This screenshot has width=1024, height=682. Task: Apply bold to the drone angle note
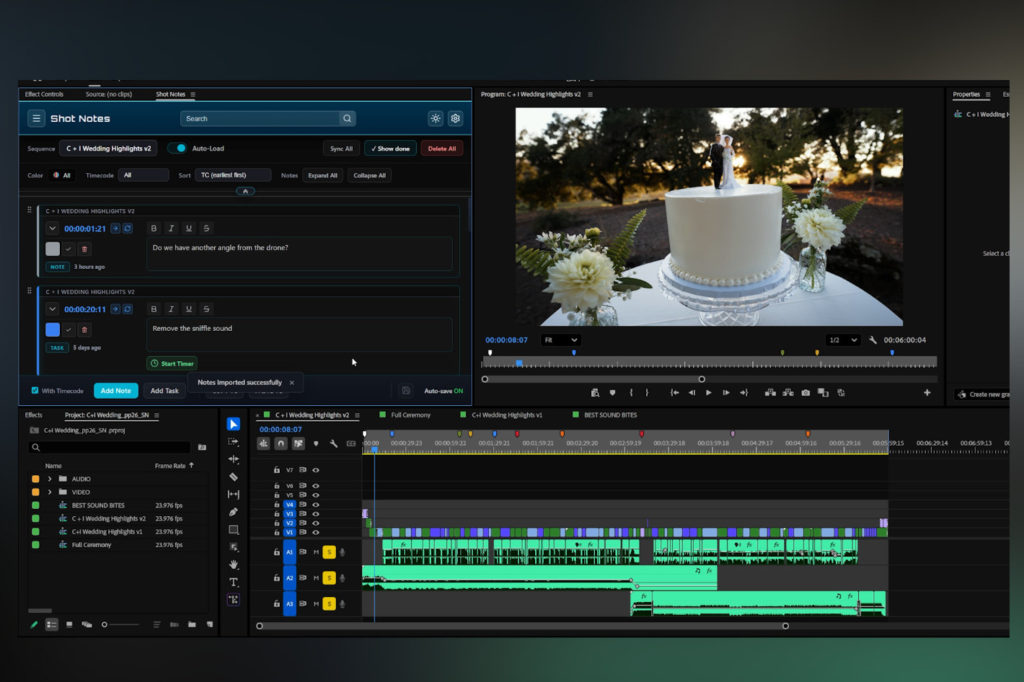153,228
